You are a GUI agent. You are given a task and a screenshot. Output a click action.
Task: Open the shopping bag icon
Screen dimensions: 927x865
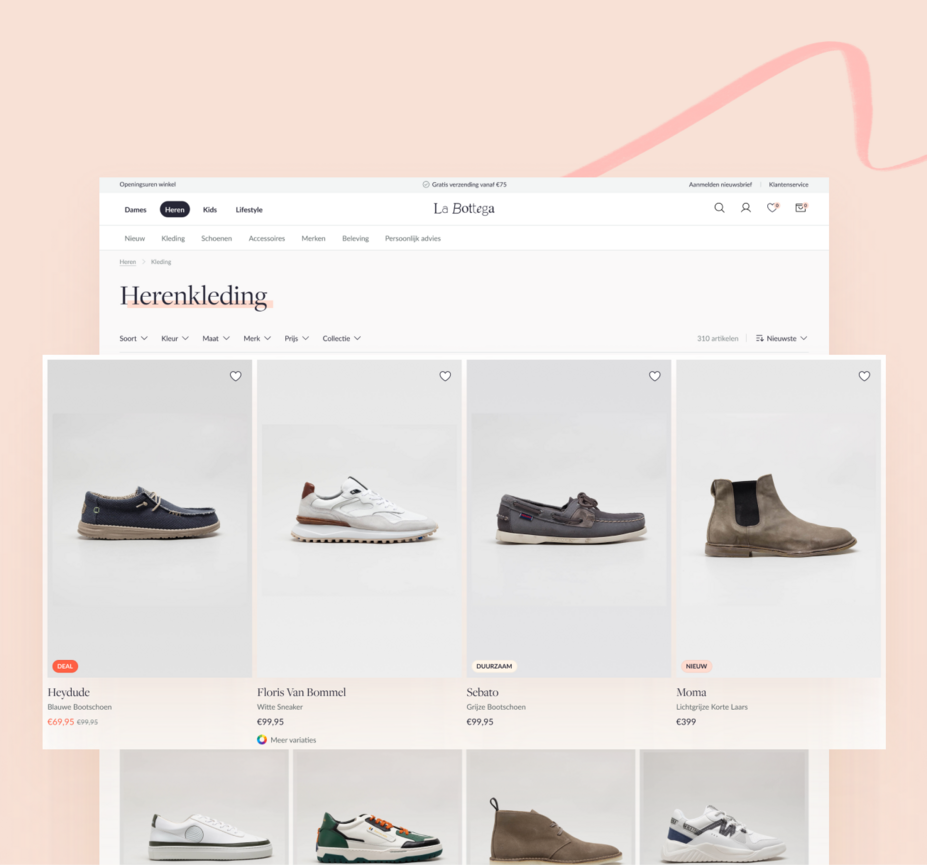pyautogui.click(x=800, y=208)
